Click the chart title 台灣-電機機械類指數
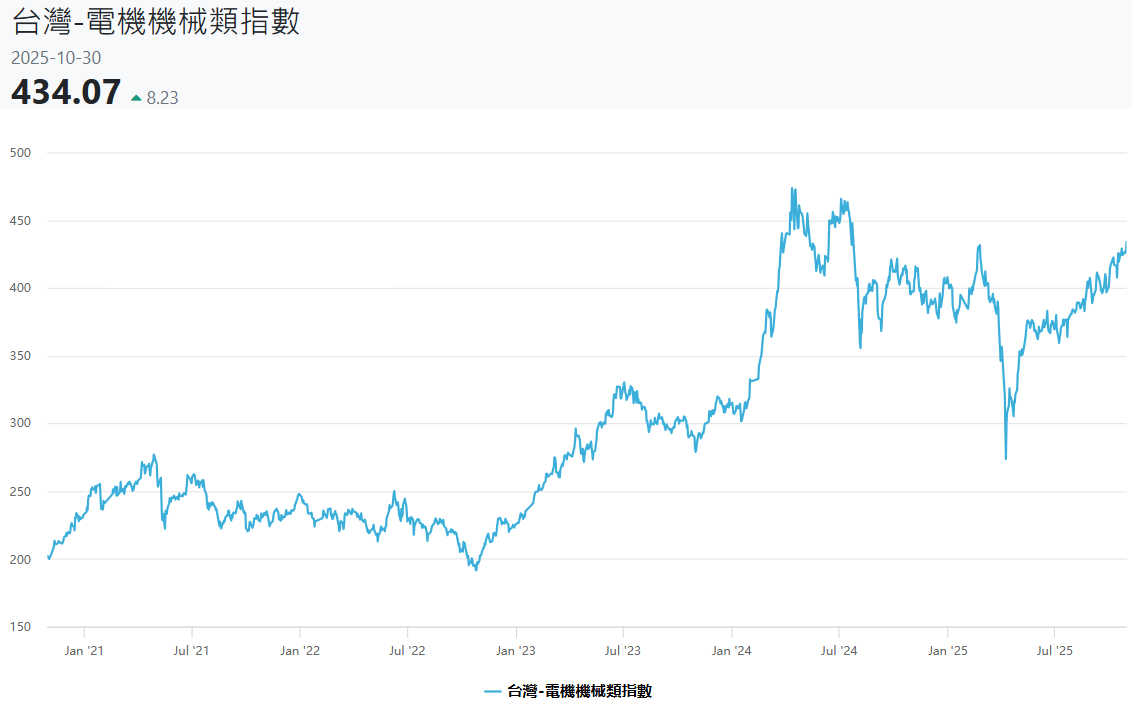Screen dimensions: 1132x705 [155, 23]
